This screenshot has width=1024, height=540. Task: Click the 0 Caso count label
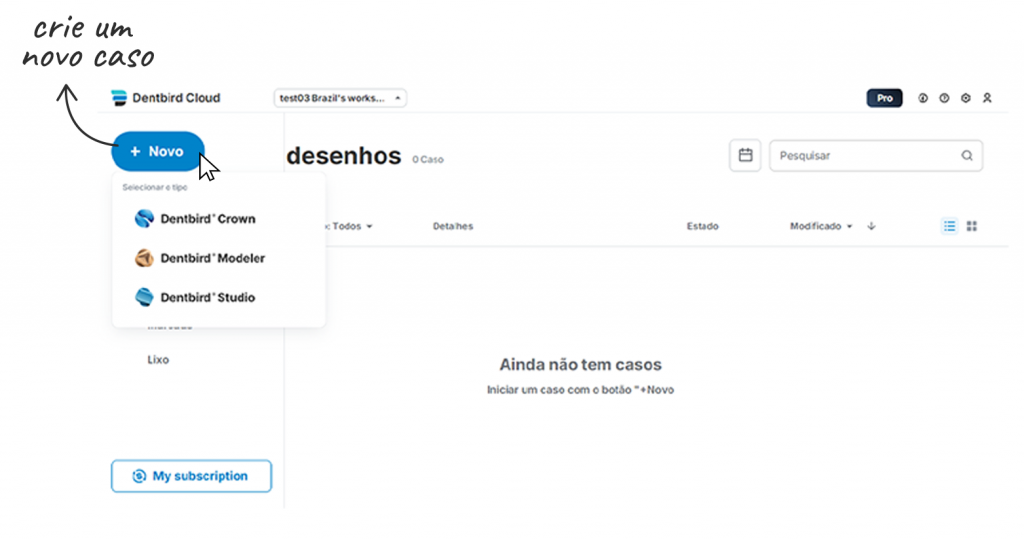click(x=428, y=159)
